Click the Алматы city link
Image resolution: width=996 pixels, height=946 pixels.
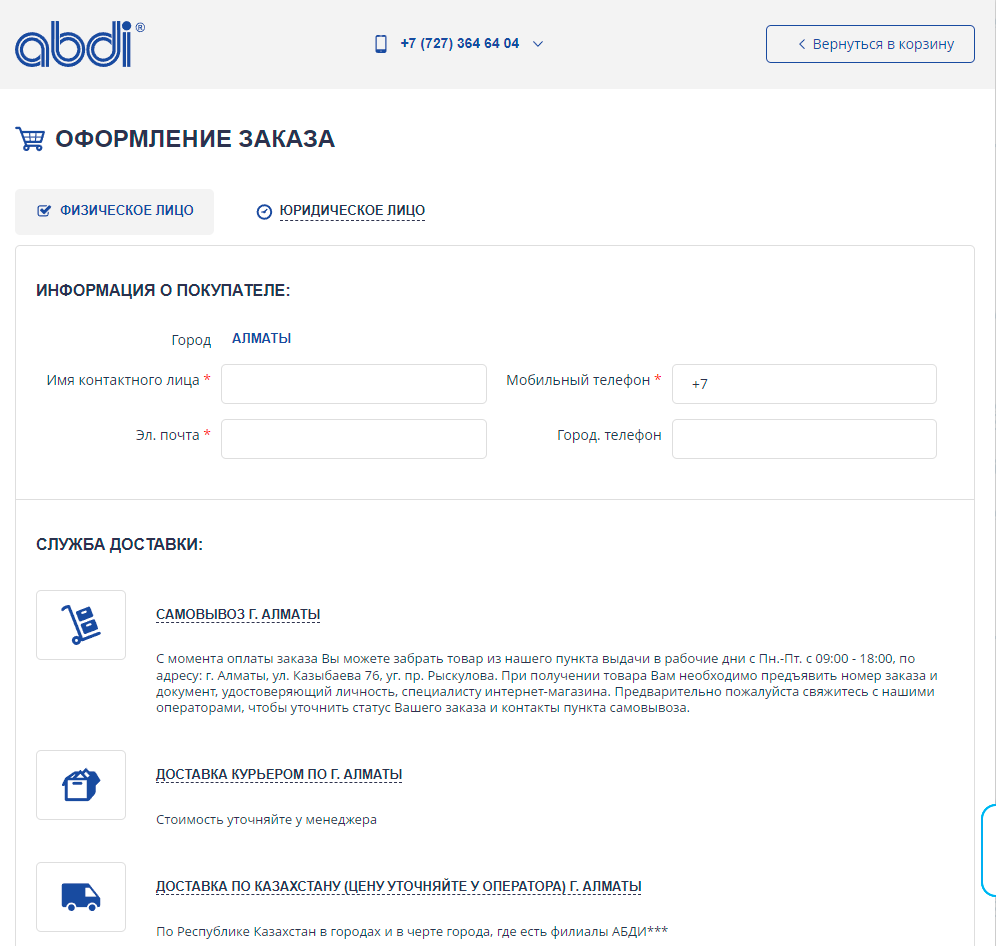click(x=262, y=339)
